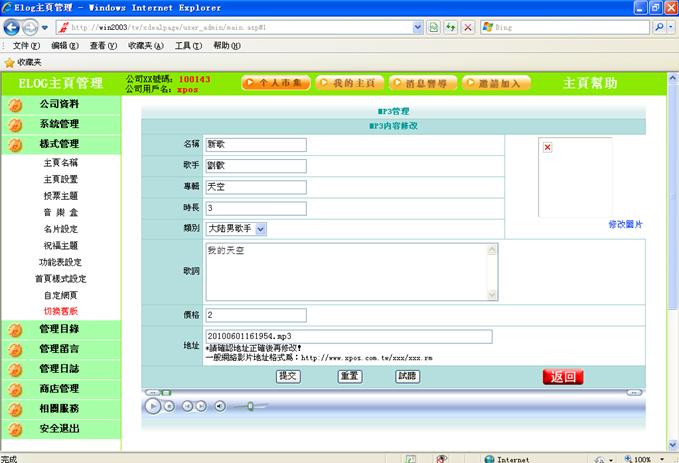679x463 pixels.
Task: Open the 工具(T) menu
Action: click(x=188, y=46)
